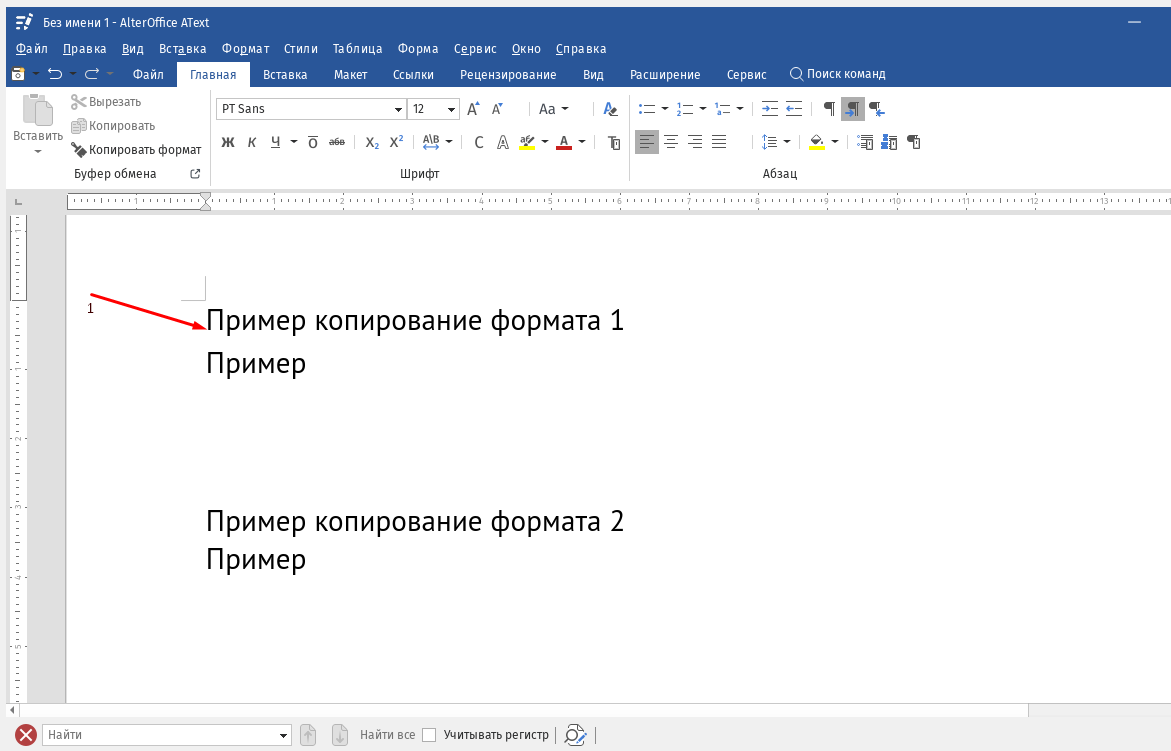This screenshot has width=1171, height=751.
Task: Justify text alignment
Action: [x=719, y=142]
